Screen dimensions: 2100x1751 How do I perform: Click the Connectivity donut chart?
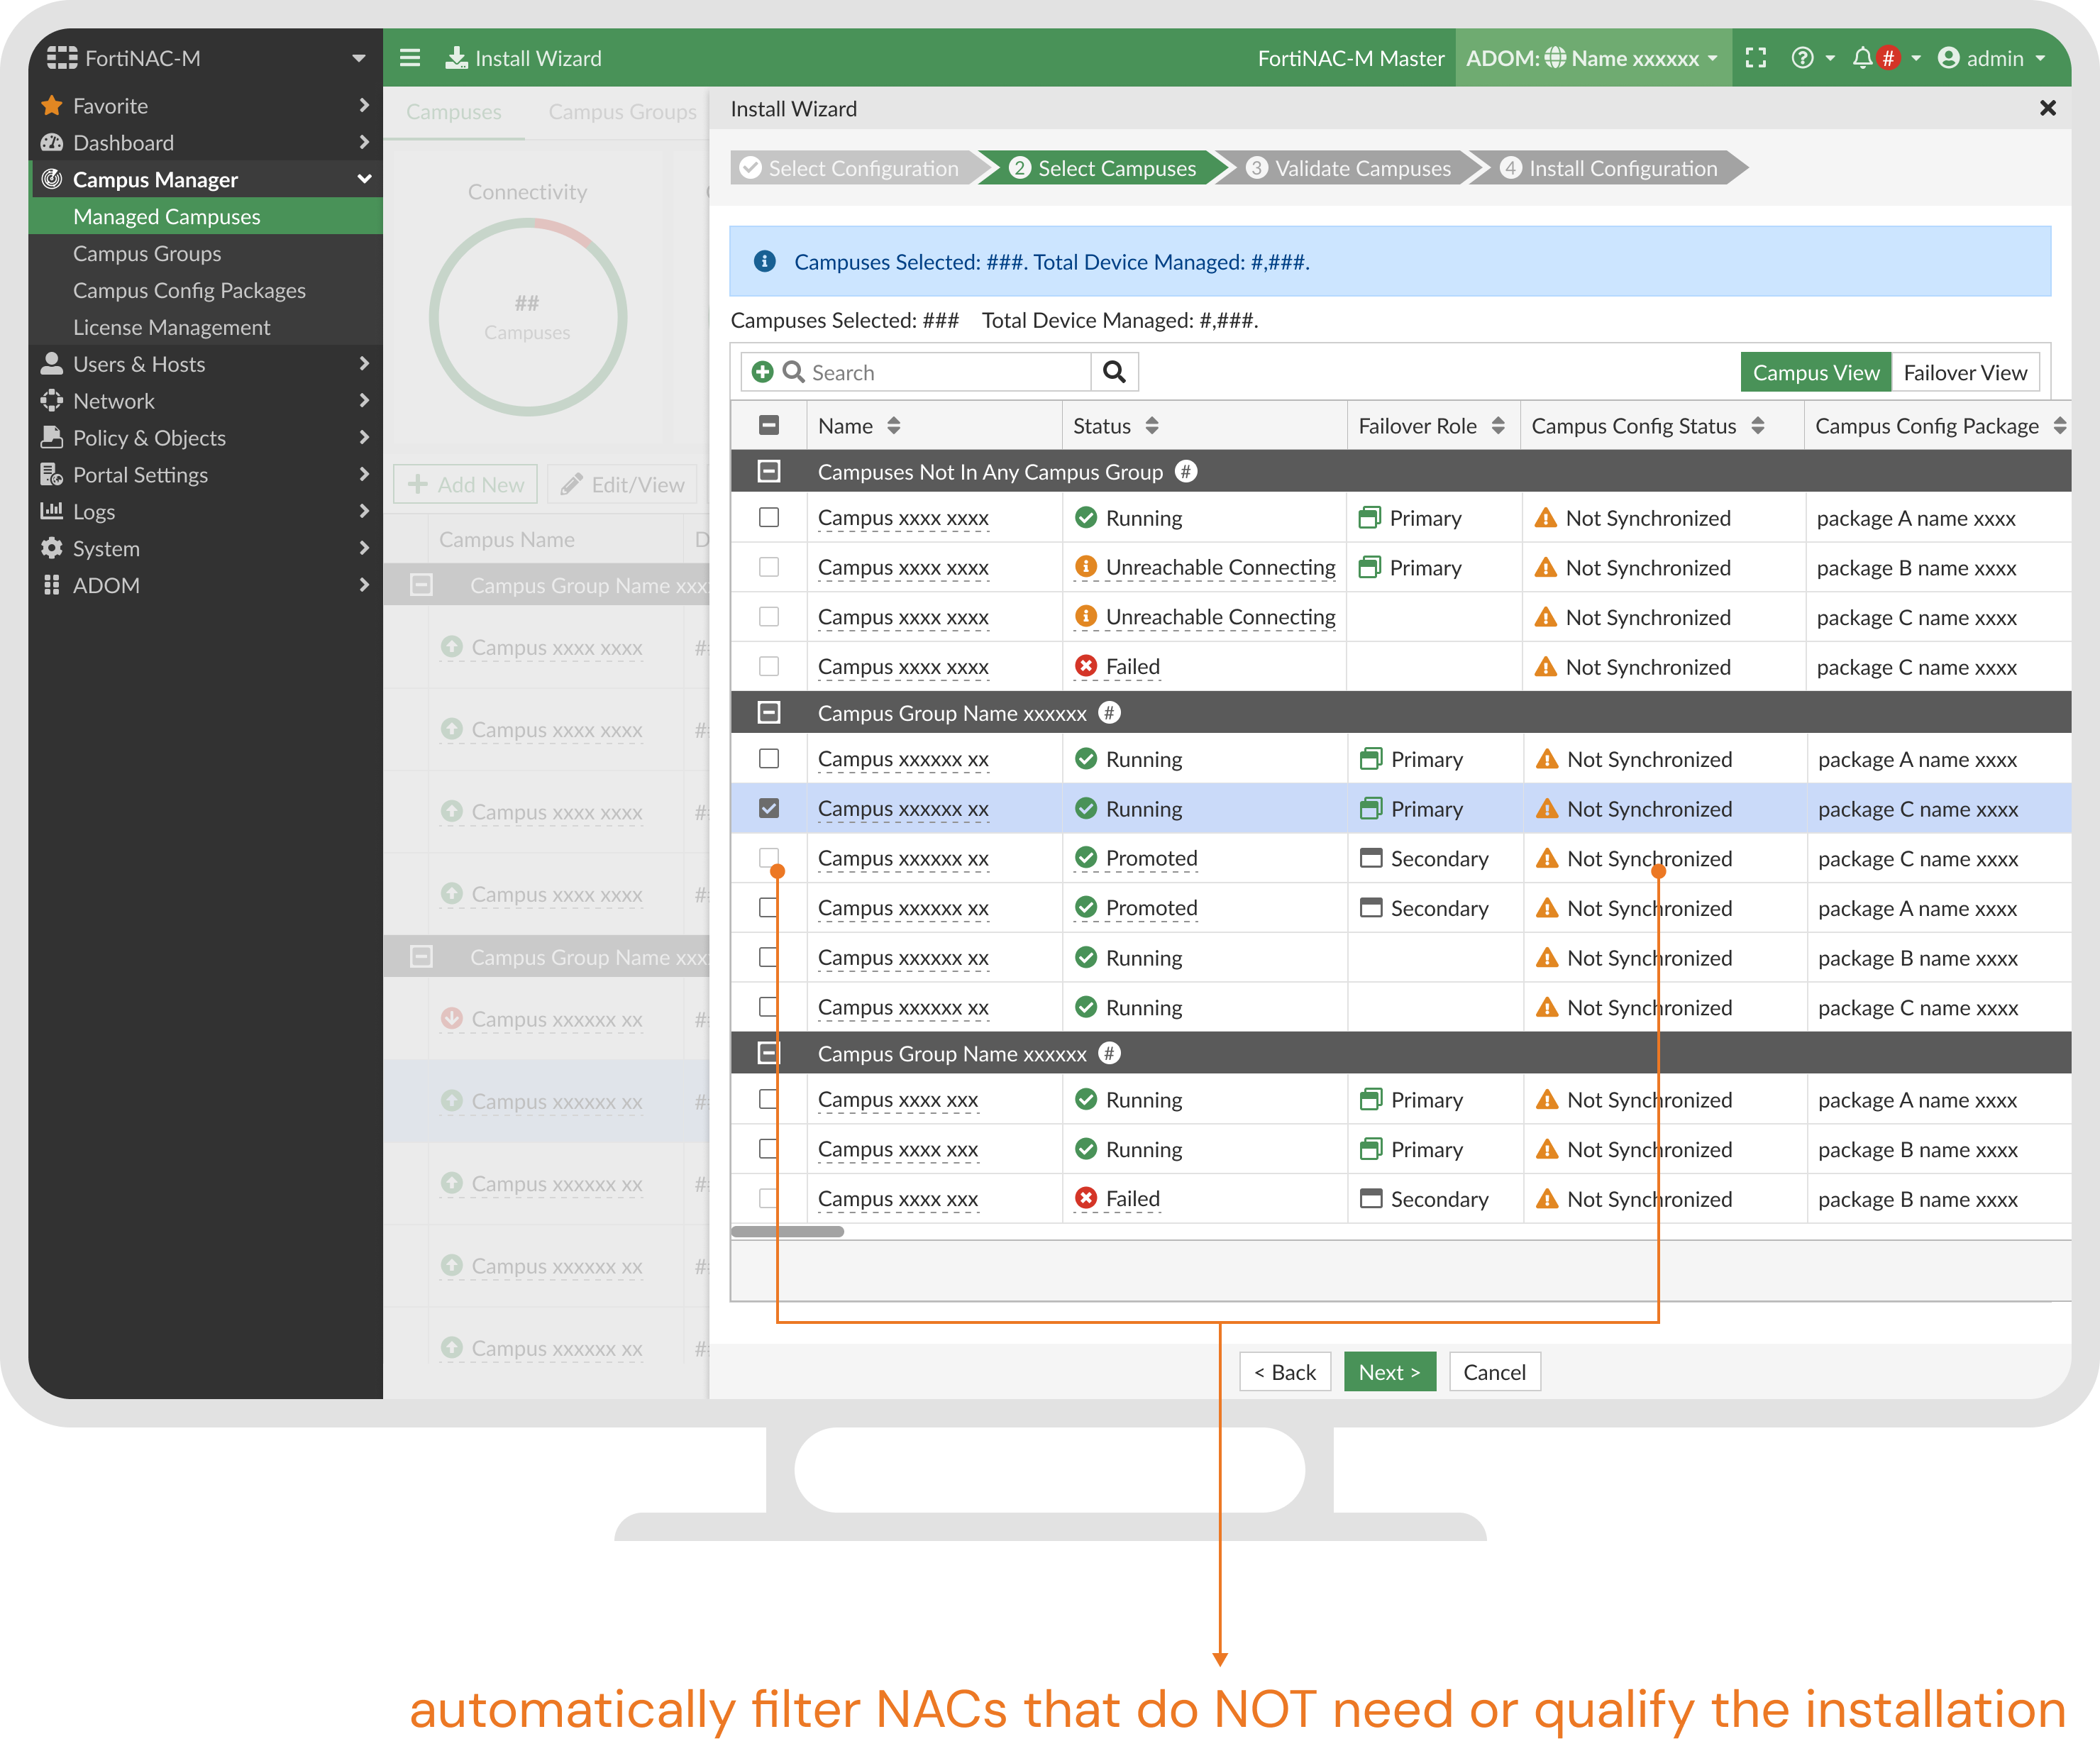pyautogui.click(x=527, y=316)
